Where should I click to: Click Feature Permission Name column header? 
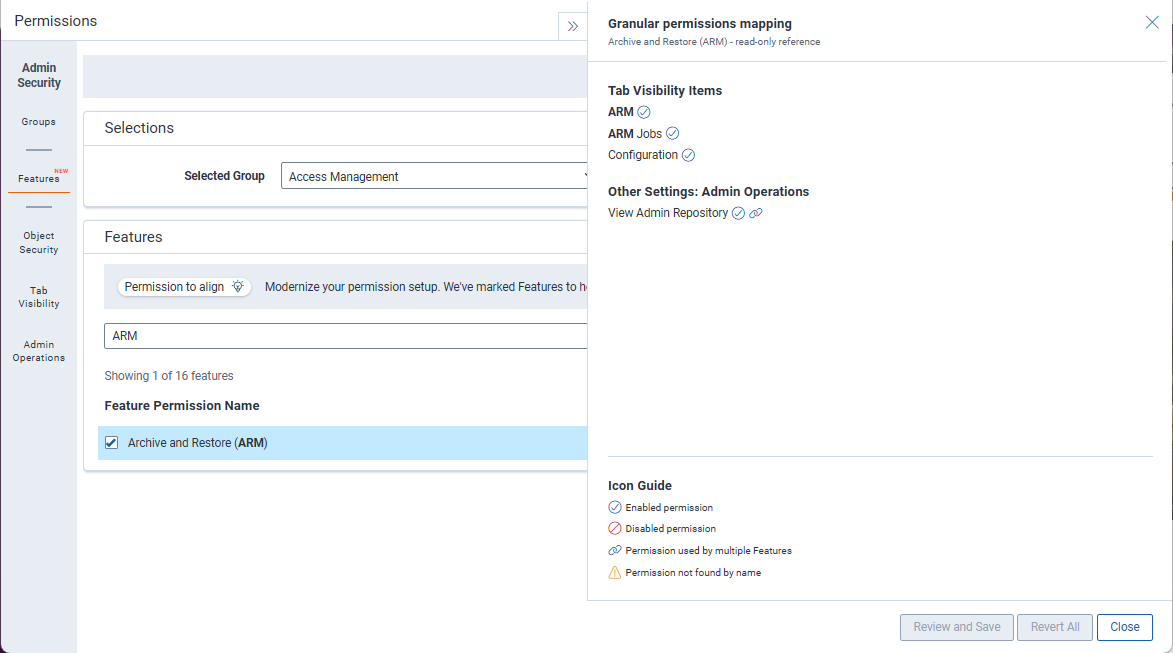click(x=182, y=405)
